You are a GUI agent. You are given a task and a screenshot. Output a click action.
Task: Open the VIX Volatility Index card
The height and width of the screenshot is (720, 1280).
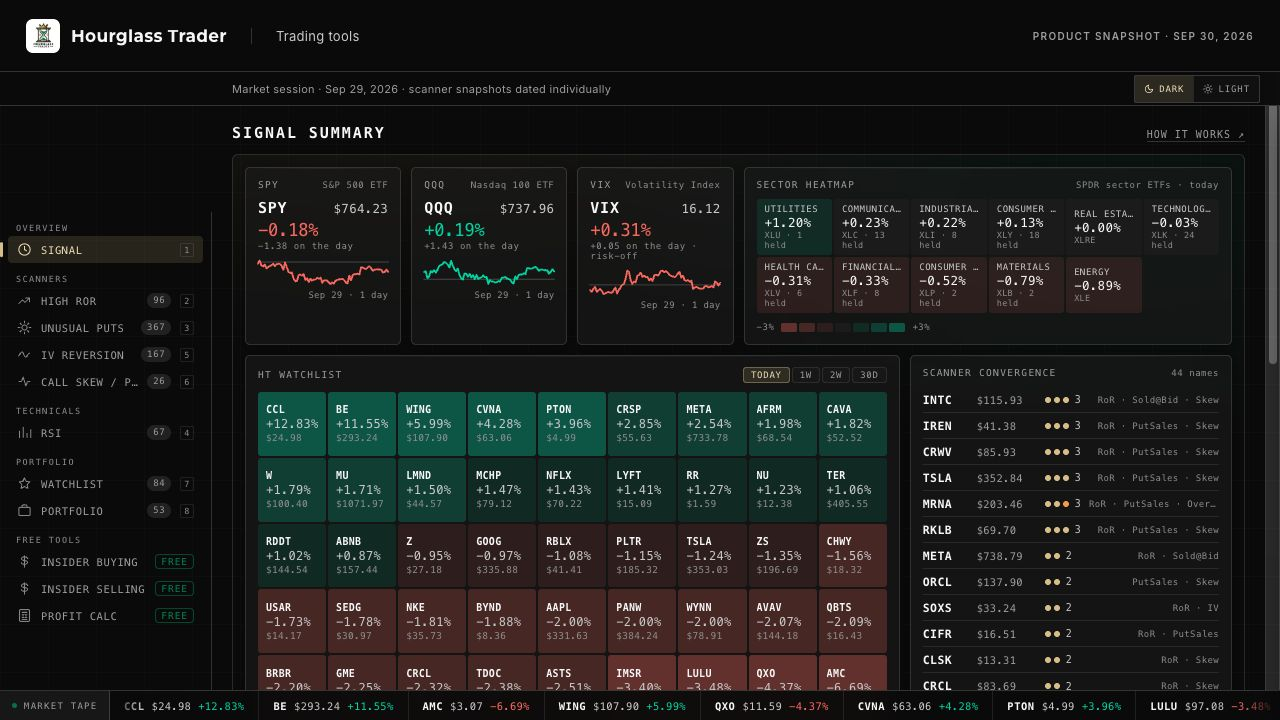(655, 256)
